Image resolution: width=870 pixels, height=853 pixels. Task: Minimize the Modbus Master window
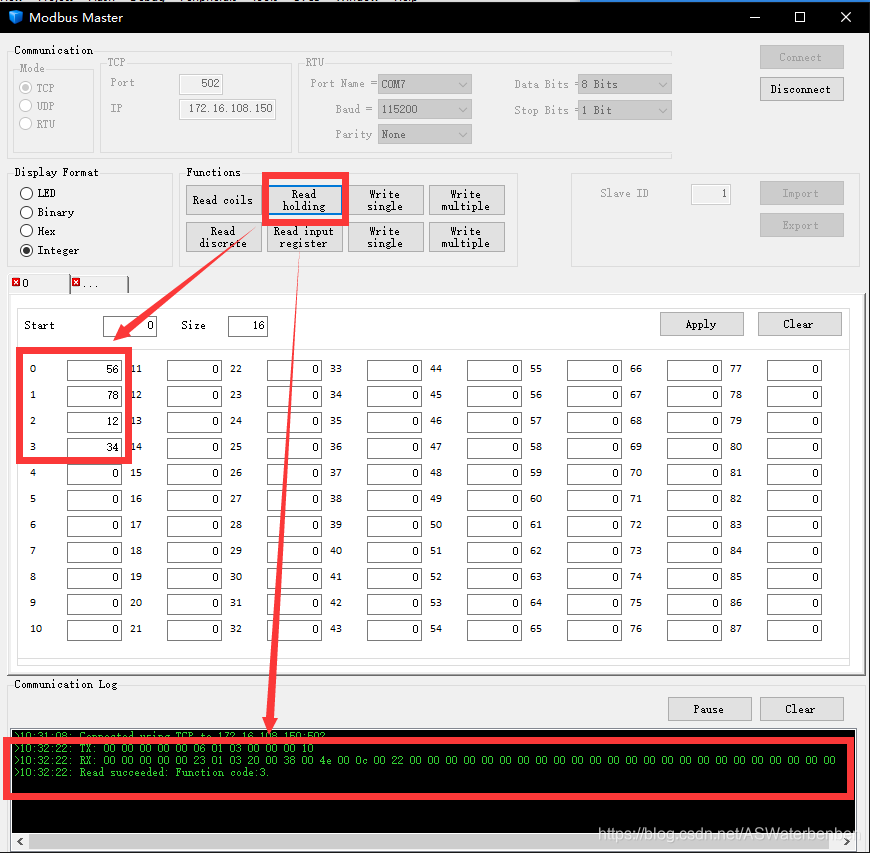pos(755,17)
